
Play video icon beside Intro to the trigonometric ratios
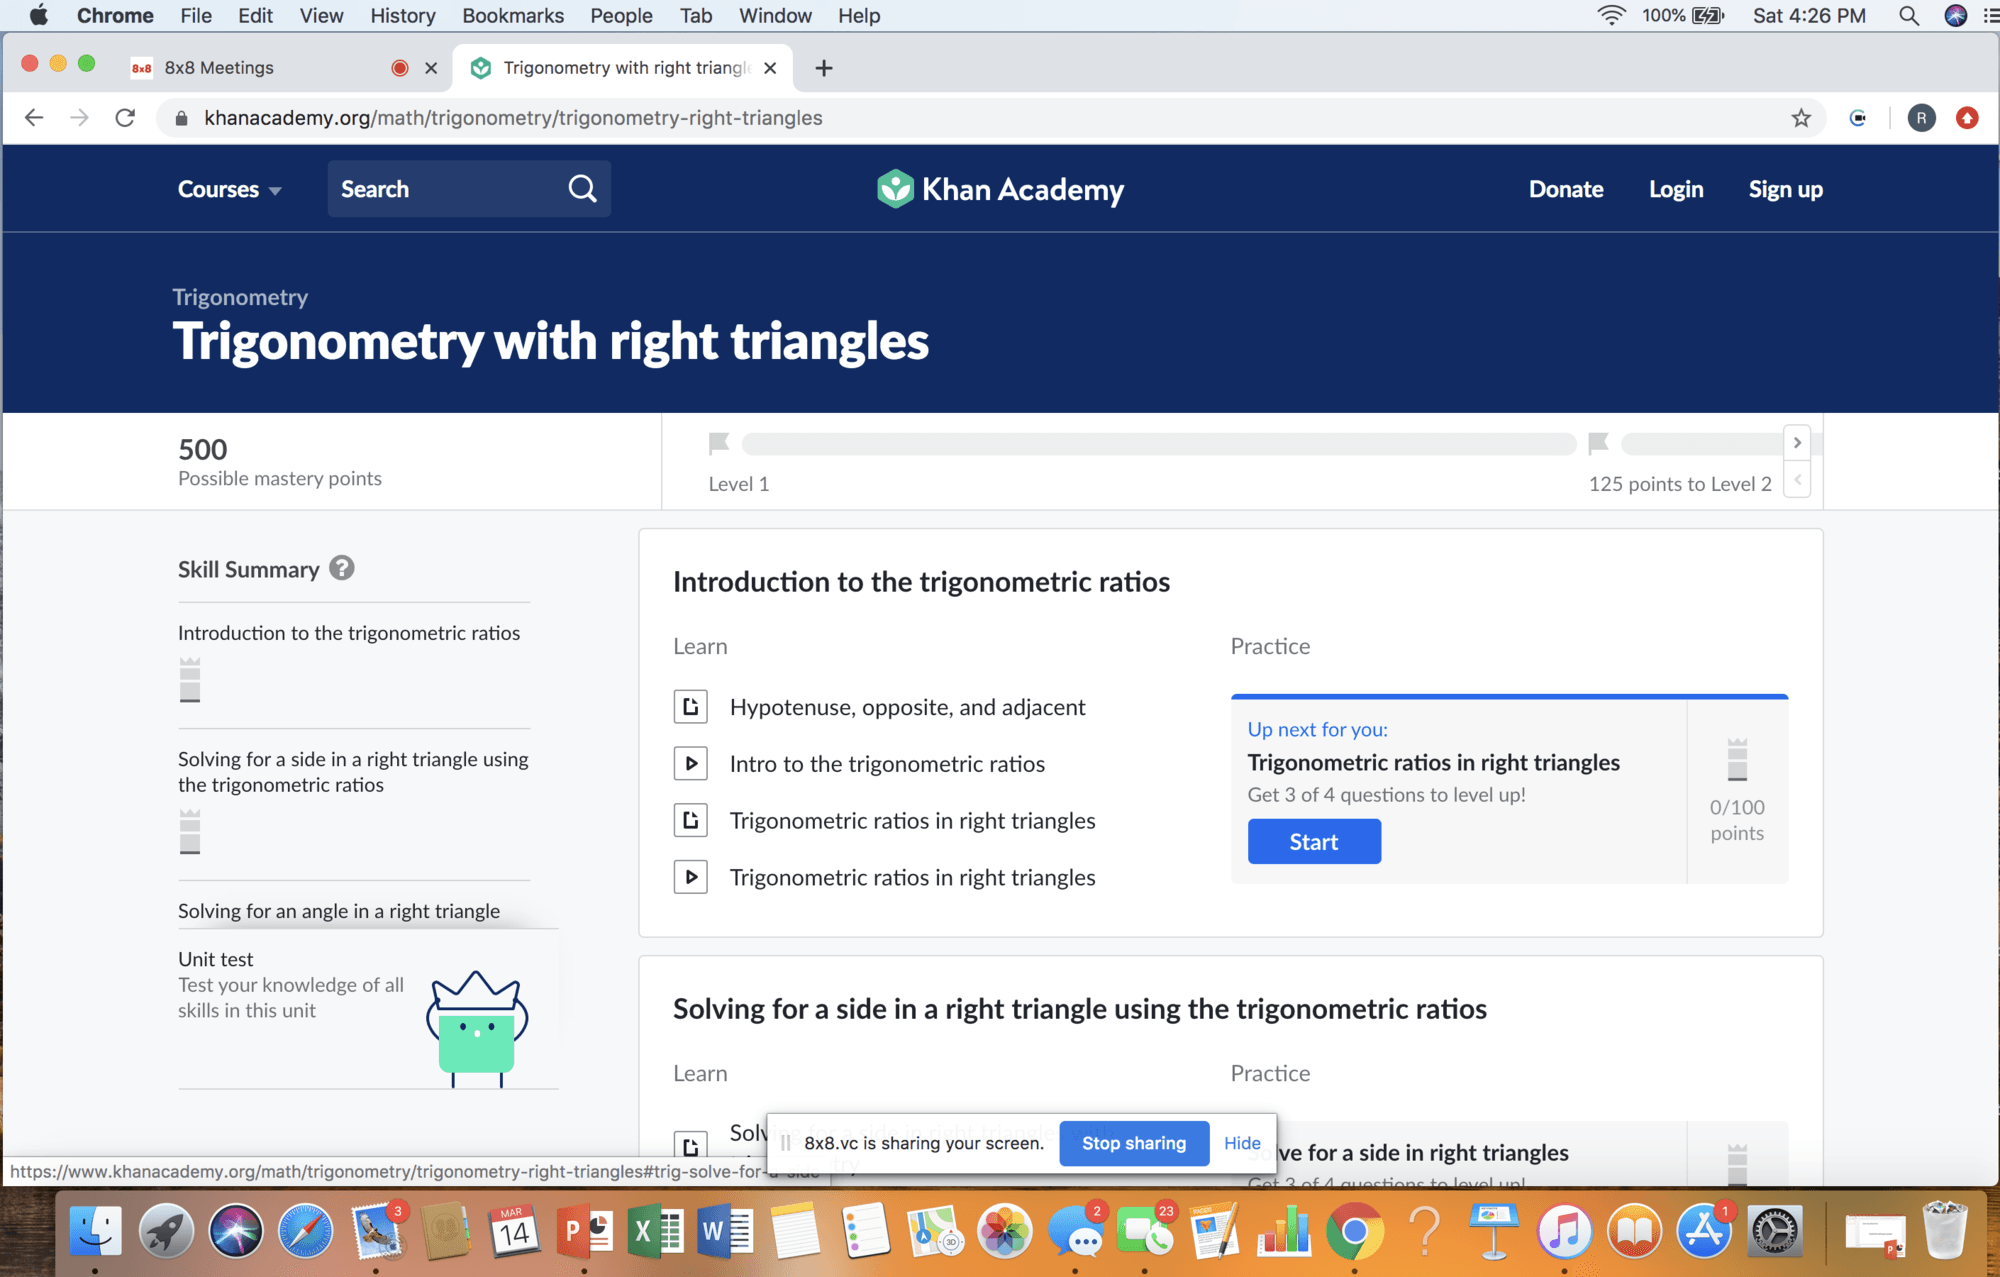click(x=690, y=764)
